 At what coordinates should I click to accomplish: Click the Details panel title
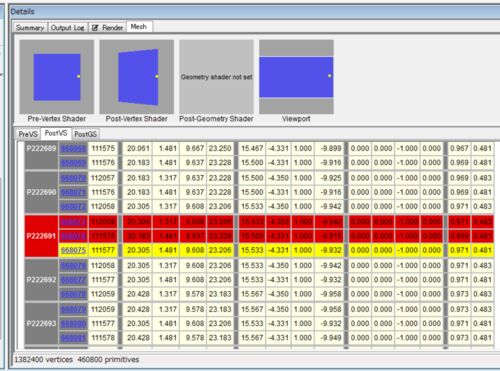tap(22, 11)
